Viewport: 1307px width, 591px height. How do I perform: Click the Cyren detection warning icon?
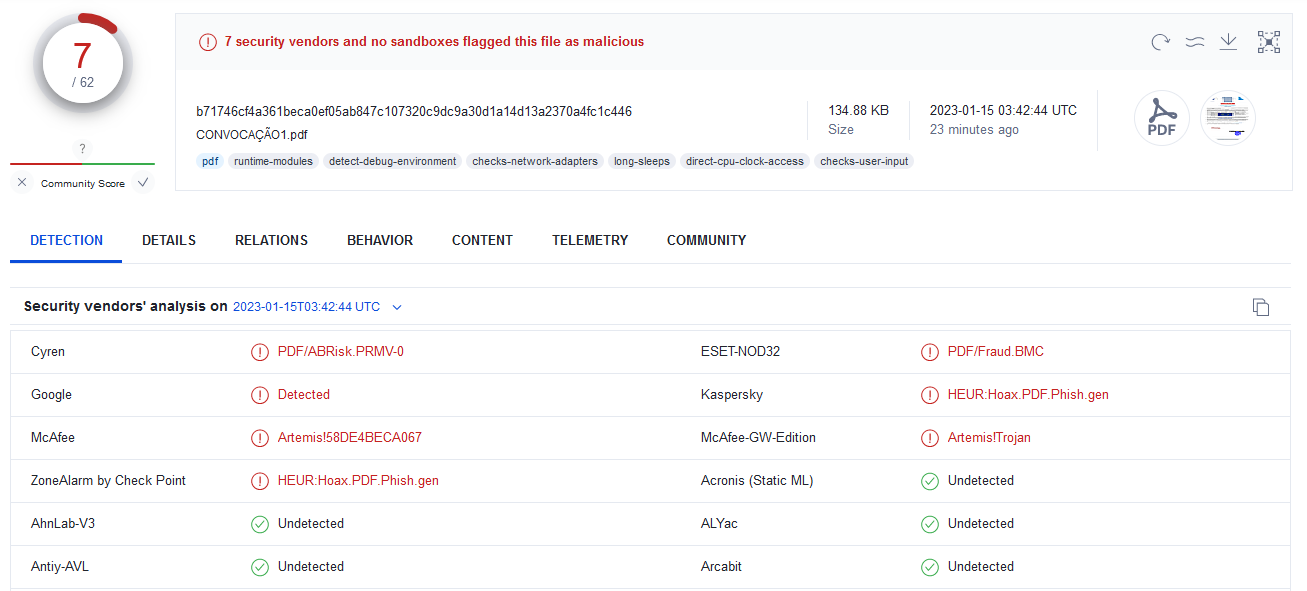(260, 352)
